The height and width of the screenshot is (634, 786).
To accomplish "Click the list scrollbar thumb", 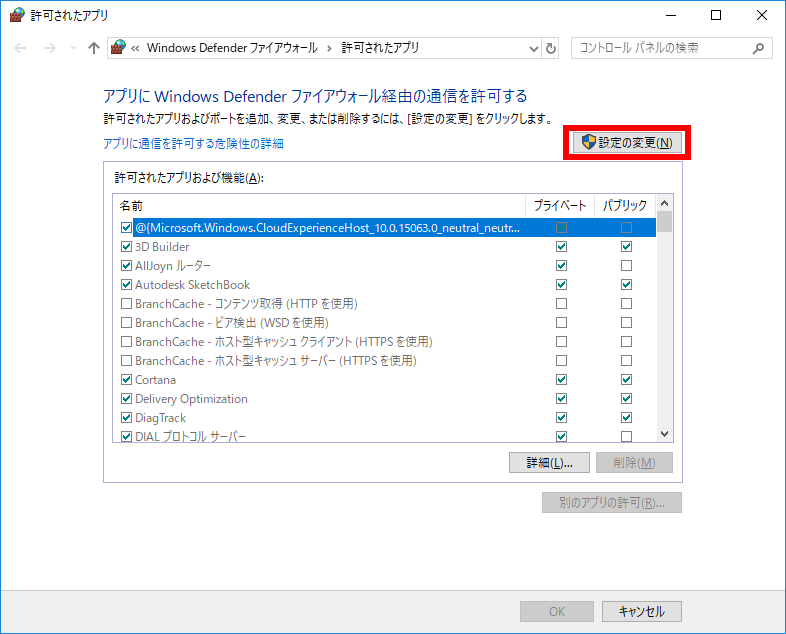I will click(x=665, y=222).
